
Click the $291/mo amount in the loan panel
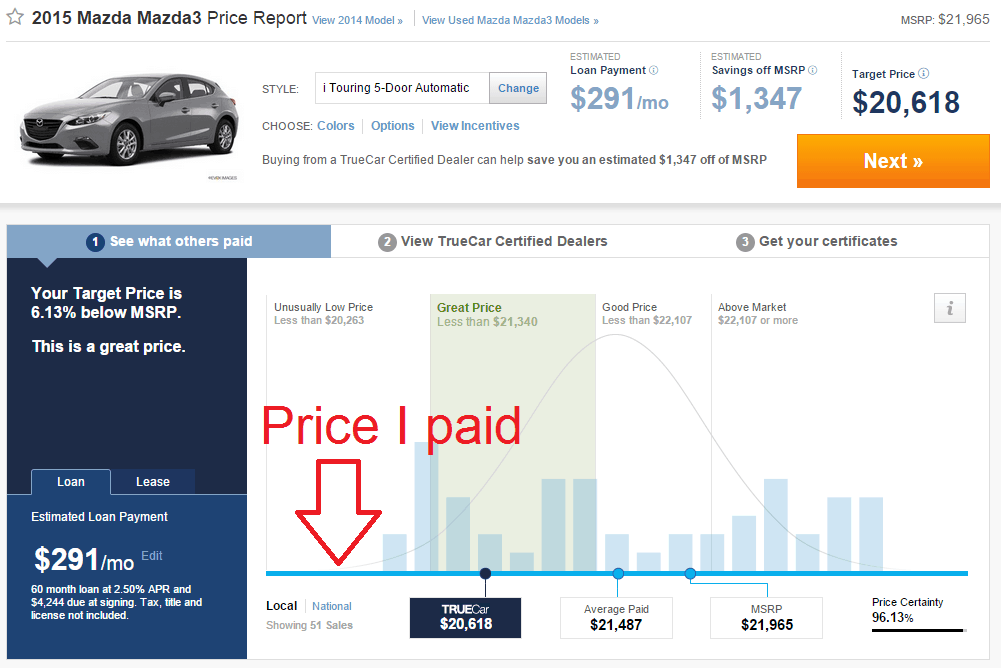coord(84,560)
